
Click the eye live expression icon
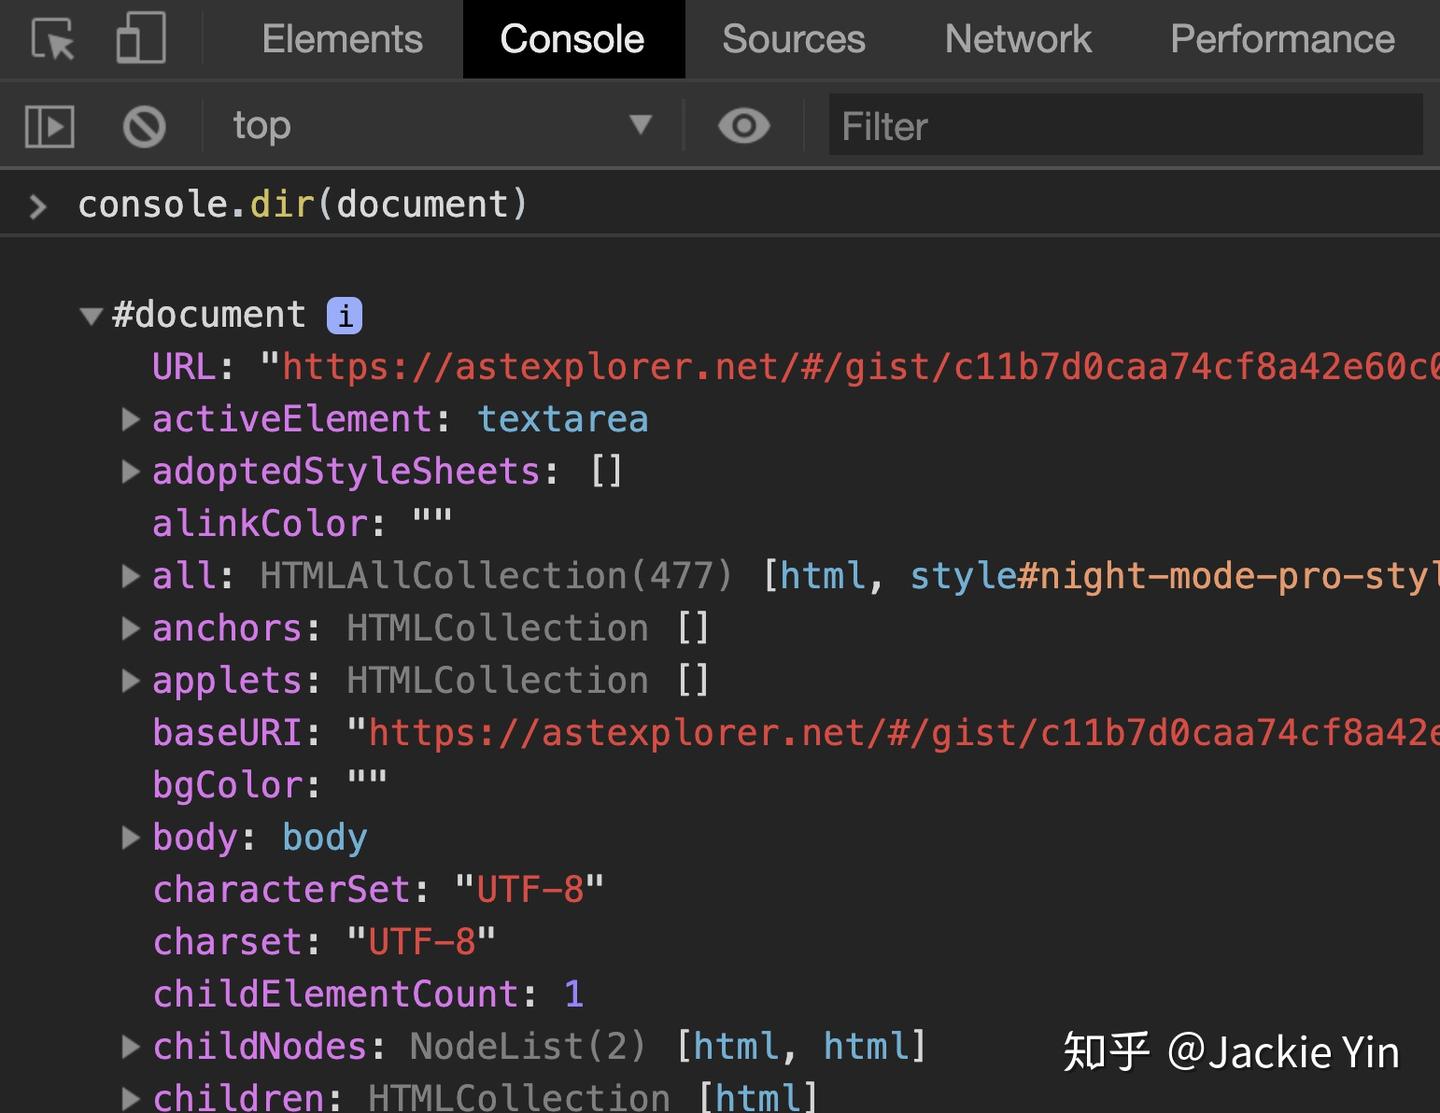pyautogui.click(x=744, y=127)
